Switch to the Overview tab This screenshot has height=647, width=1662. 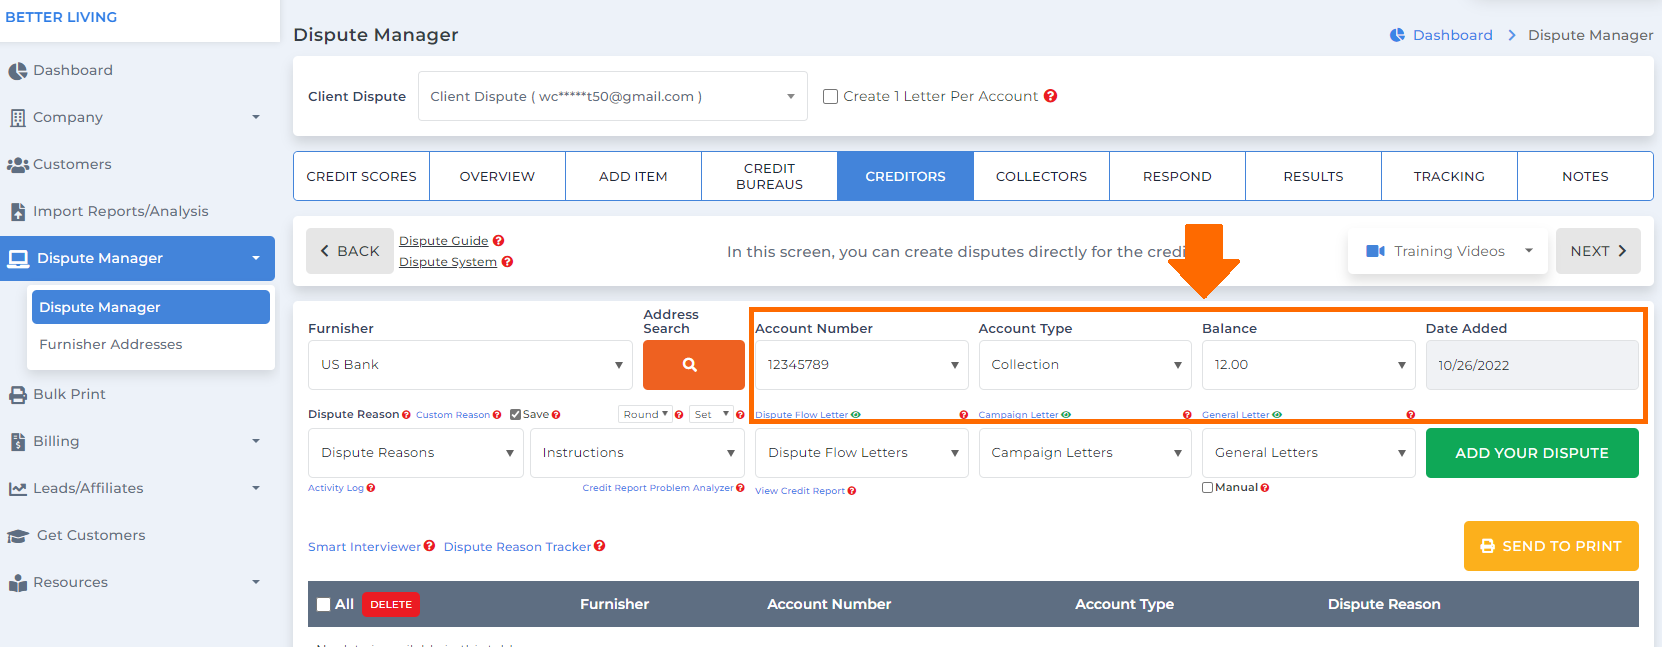pos(497,176)
